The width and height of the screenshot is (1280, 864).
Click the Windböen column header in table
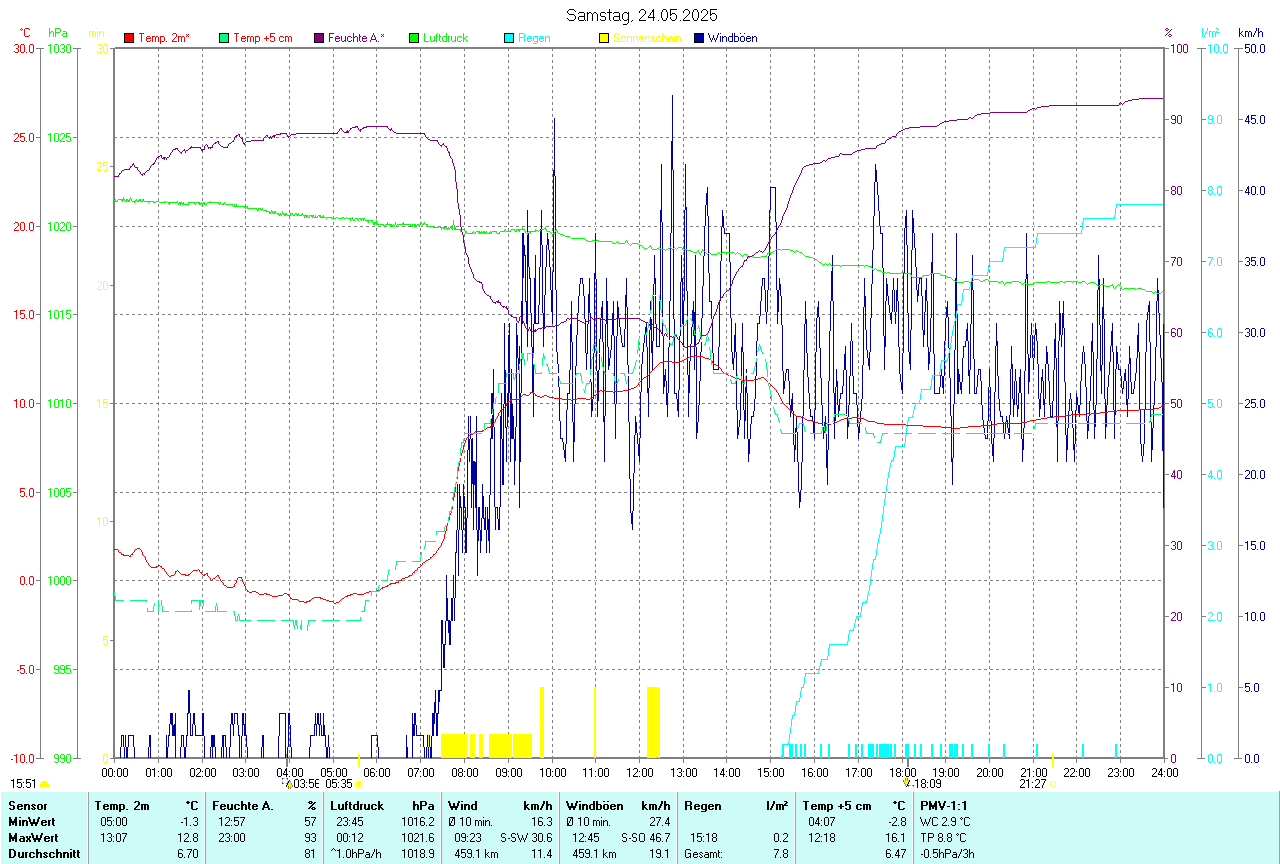594,806
